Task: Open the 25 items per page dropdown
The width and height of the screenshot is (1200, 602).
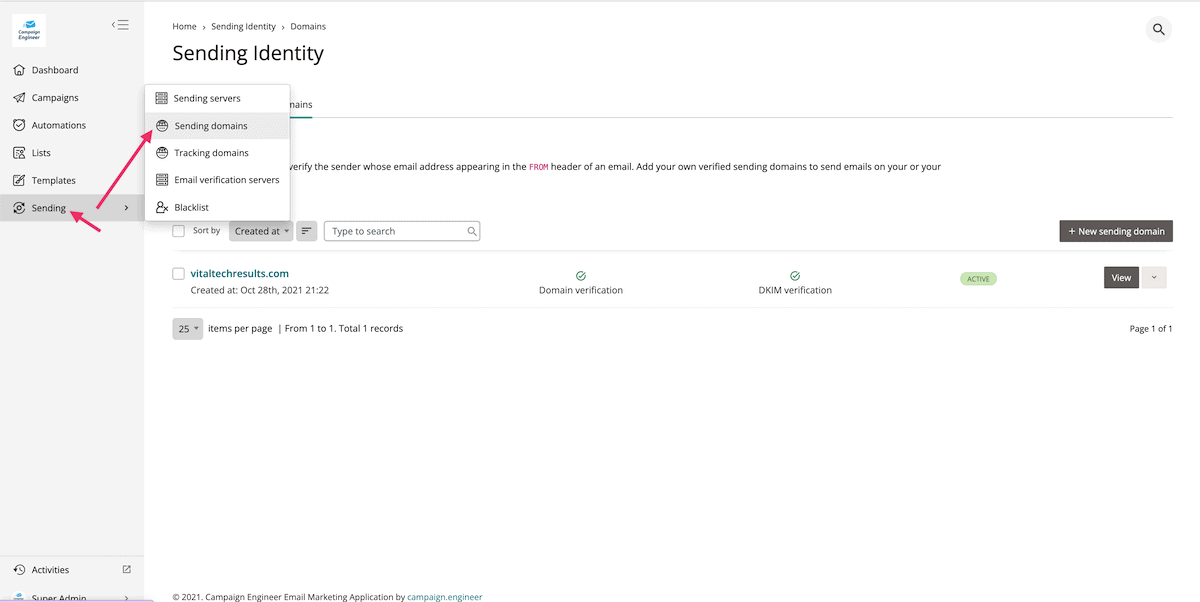Action: 188,328
